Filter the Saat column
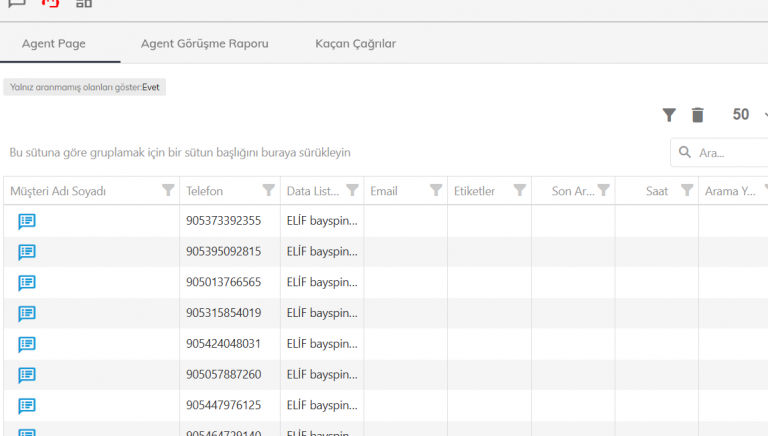The width and height of the screenshot is (768, 436). point(687,190)
